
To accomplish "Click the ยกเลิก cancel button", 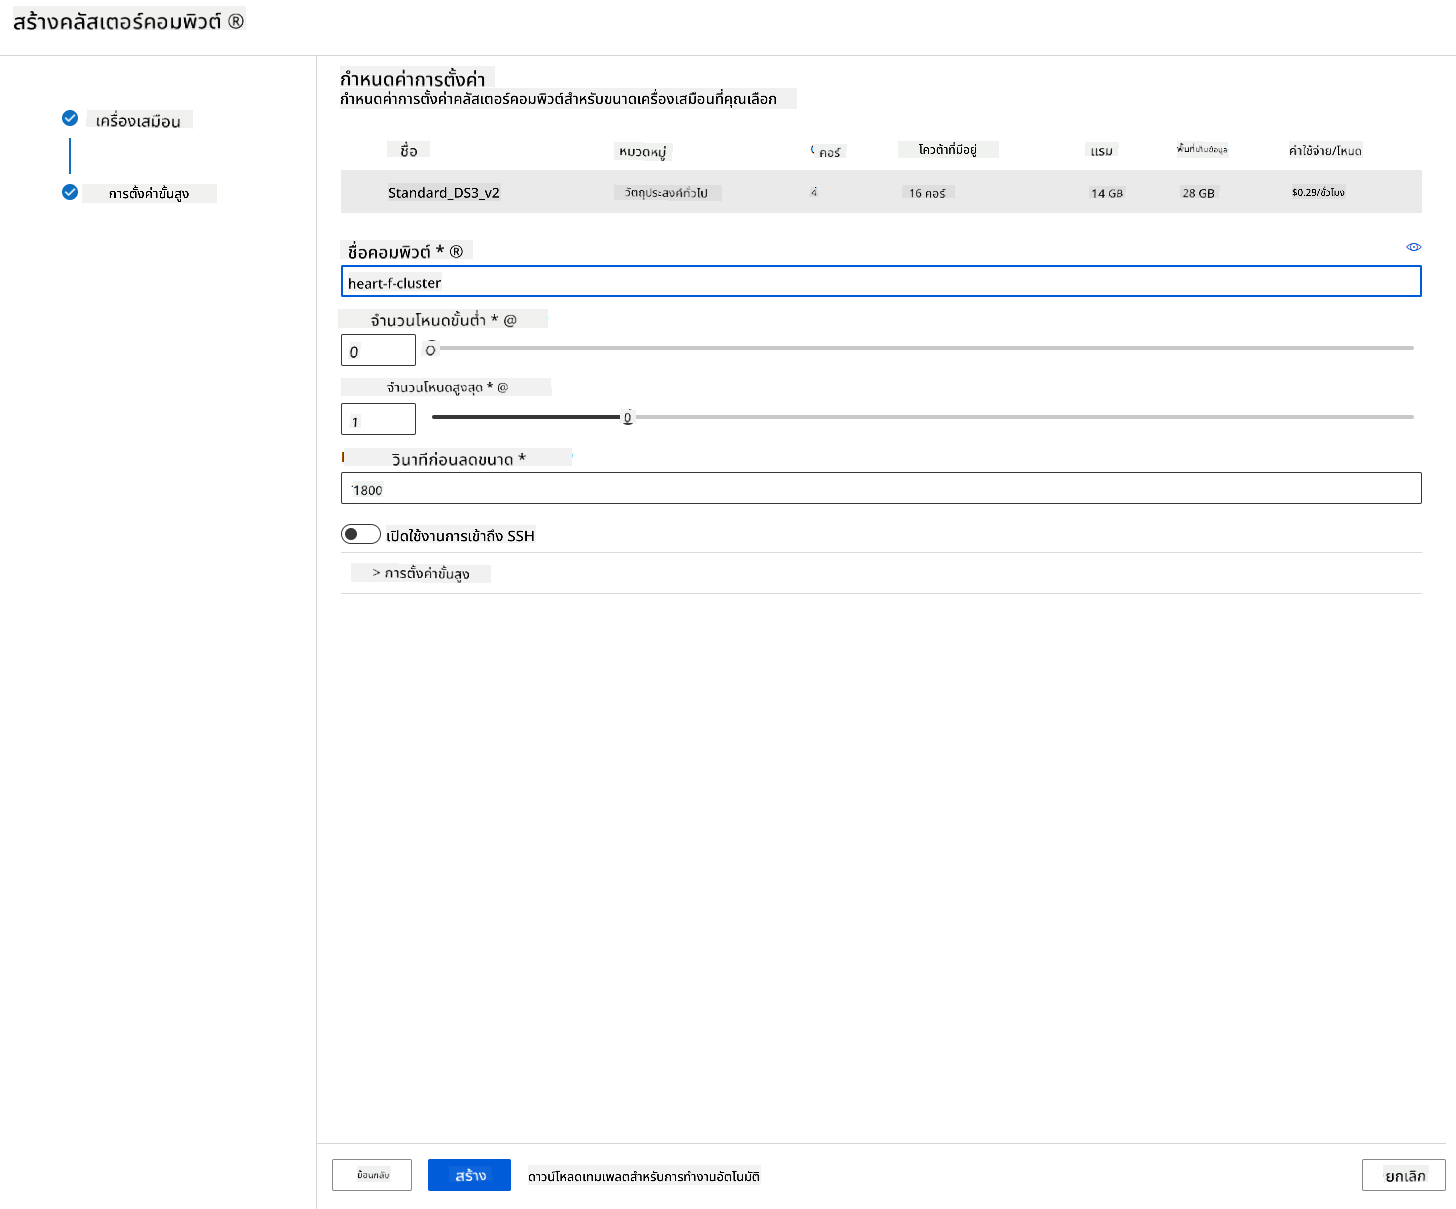I will pyautogui.click(x=1404, y=1175).
